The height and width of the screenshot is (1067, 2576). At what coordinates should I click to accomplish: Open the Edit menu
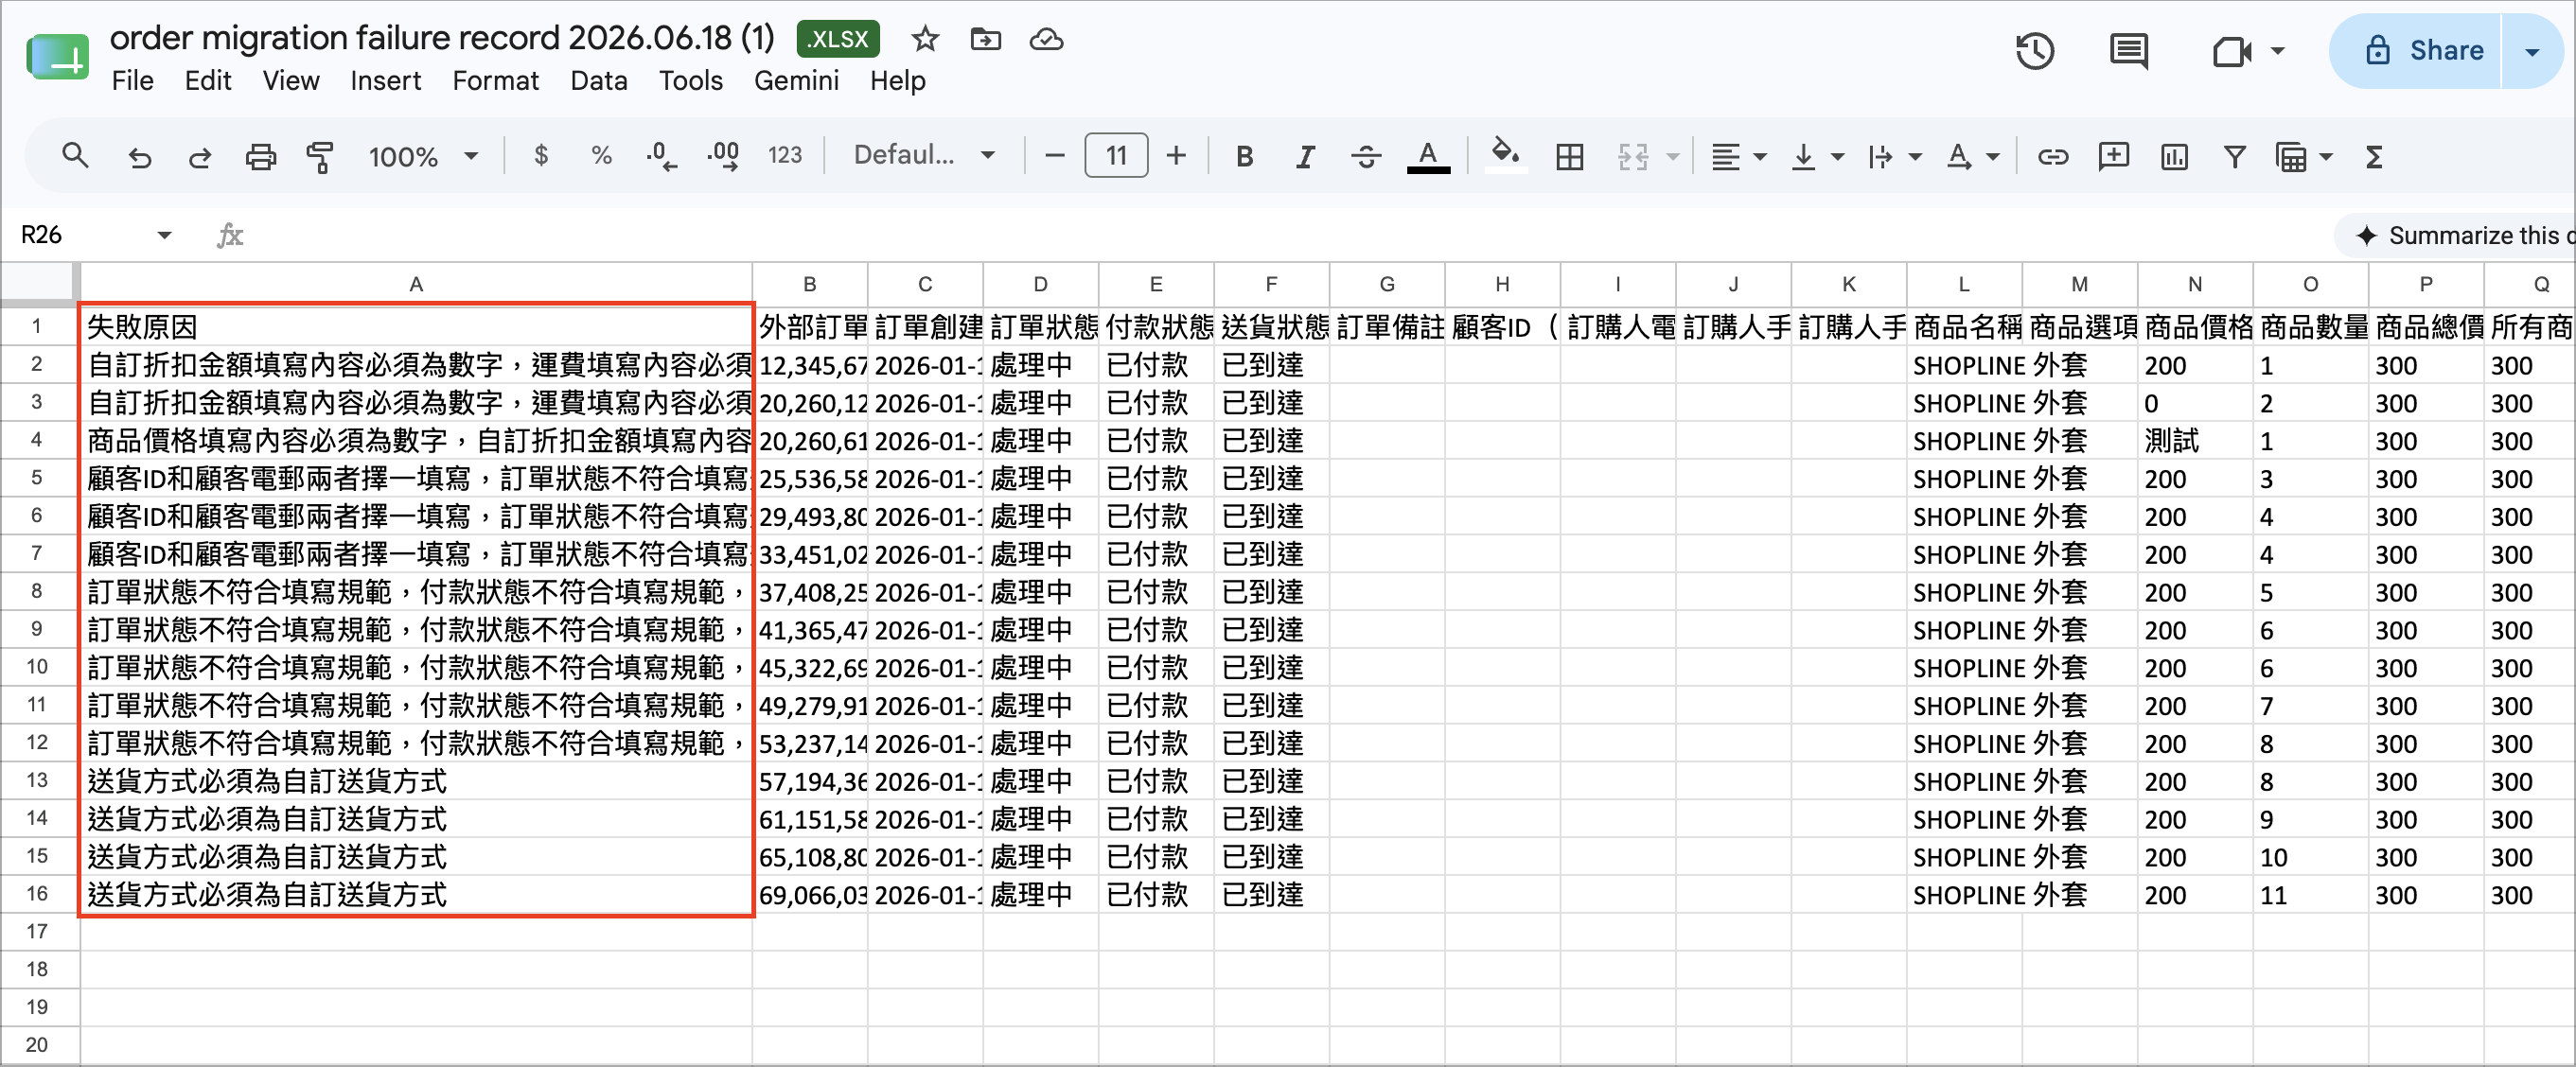click(208, 81)
